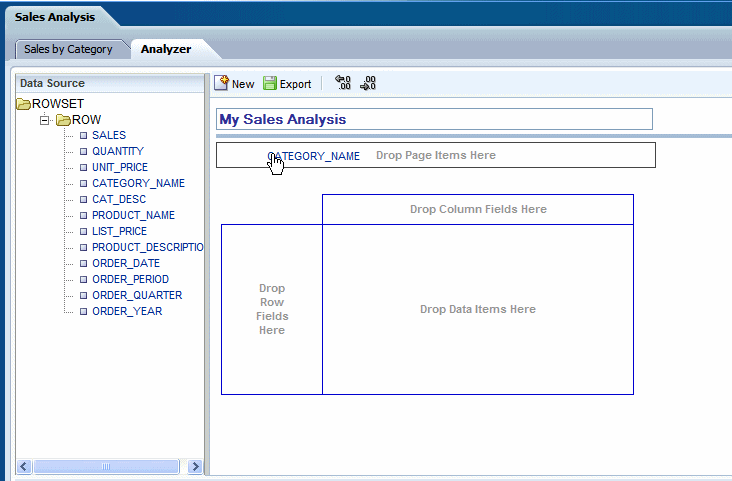Screen dimensions: 732x481
Task: Click the Drop Data Items Here area
Action: tap(478, 309)
